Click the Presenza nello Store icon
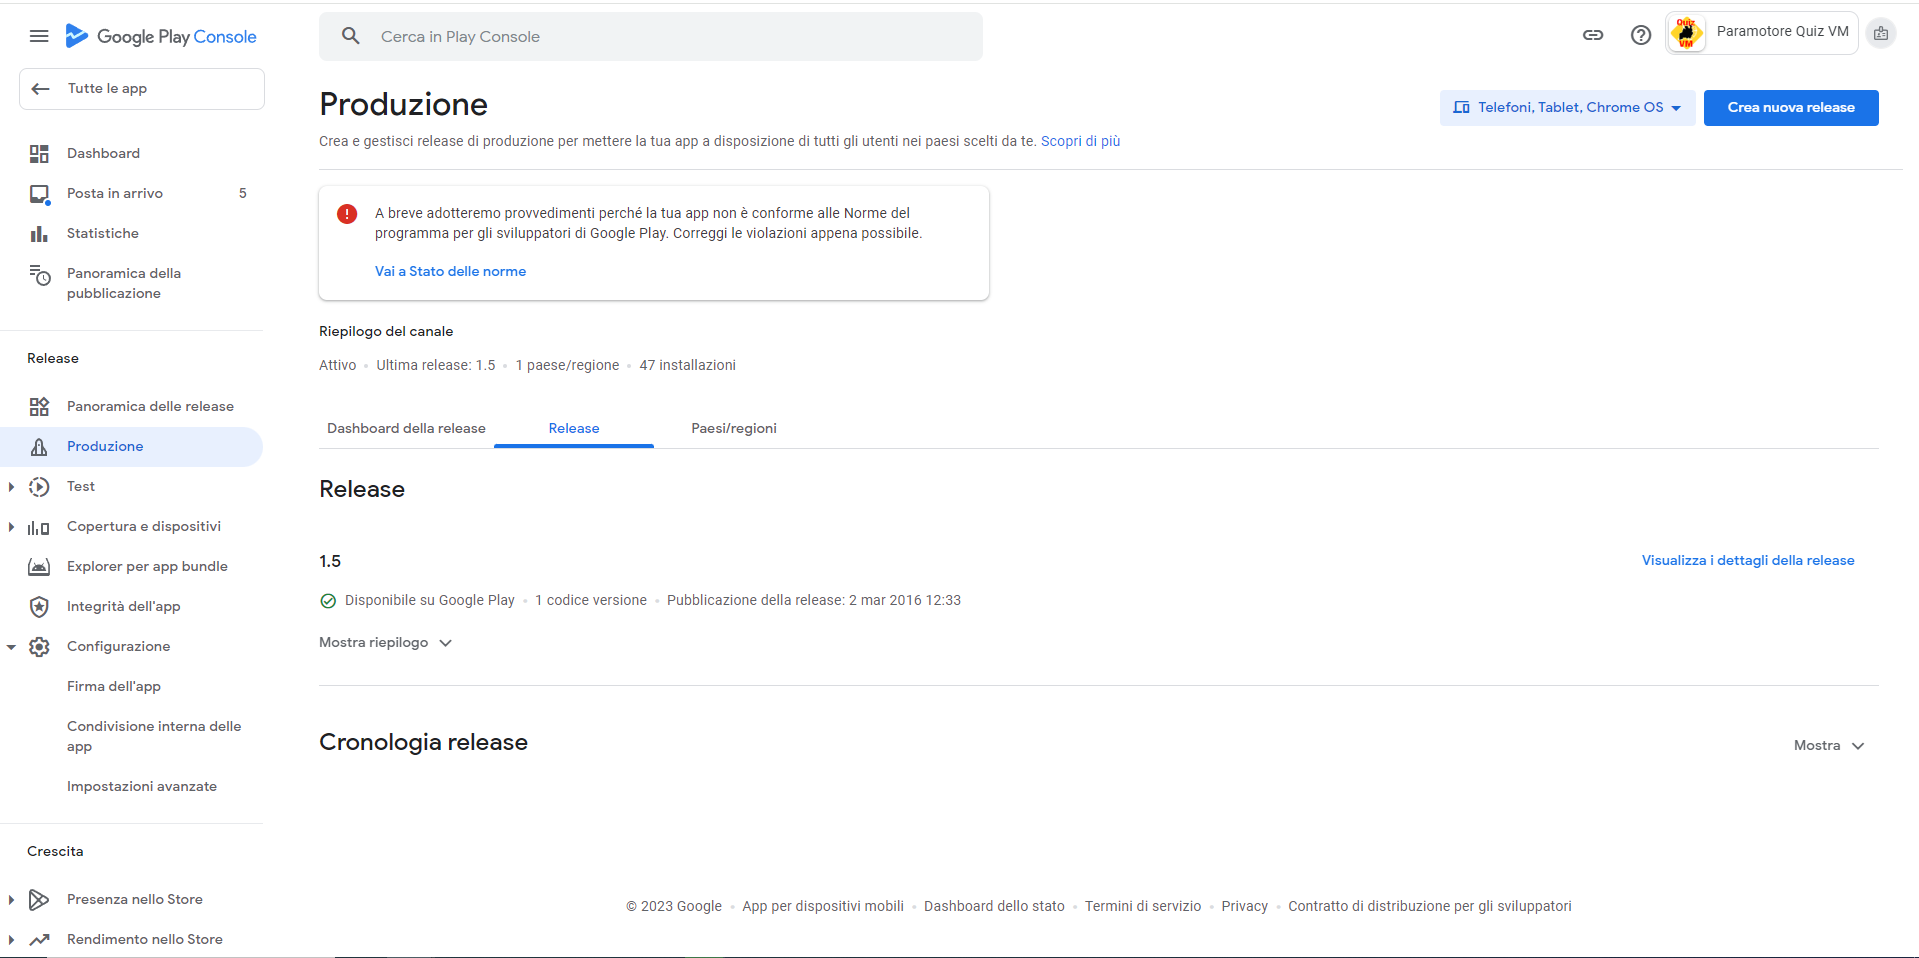 pyautogui.click(x=39, y=900)
